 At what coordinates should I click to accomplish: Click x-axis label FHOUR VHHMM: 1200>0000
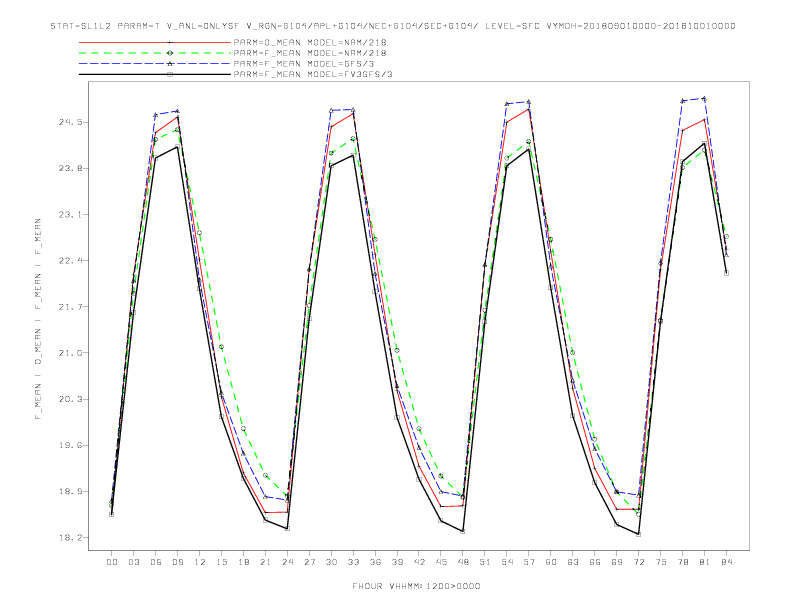pyautogui.click(x=416, y=586)
